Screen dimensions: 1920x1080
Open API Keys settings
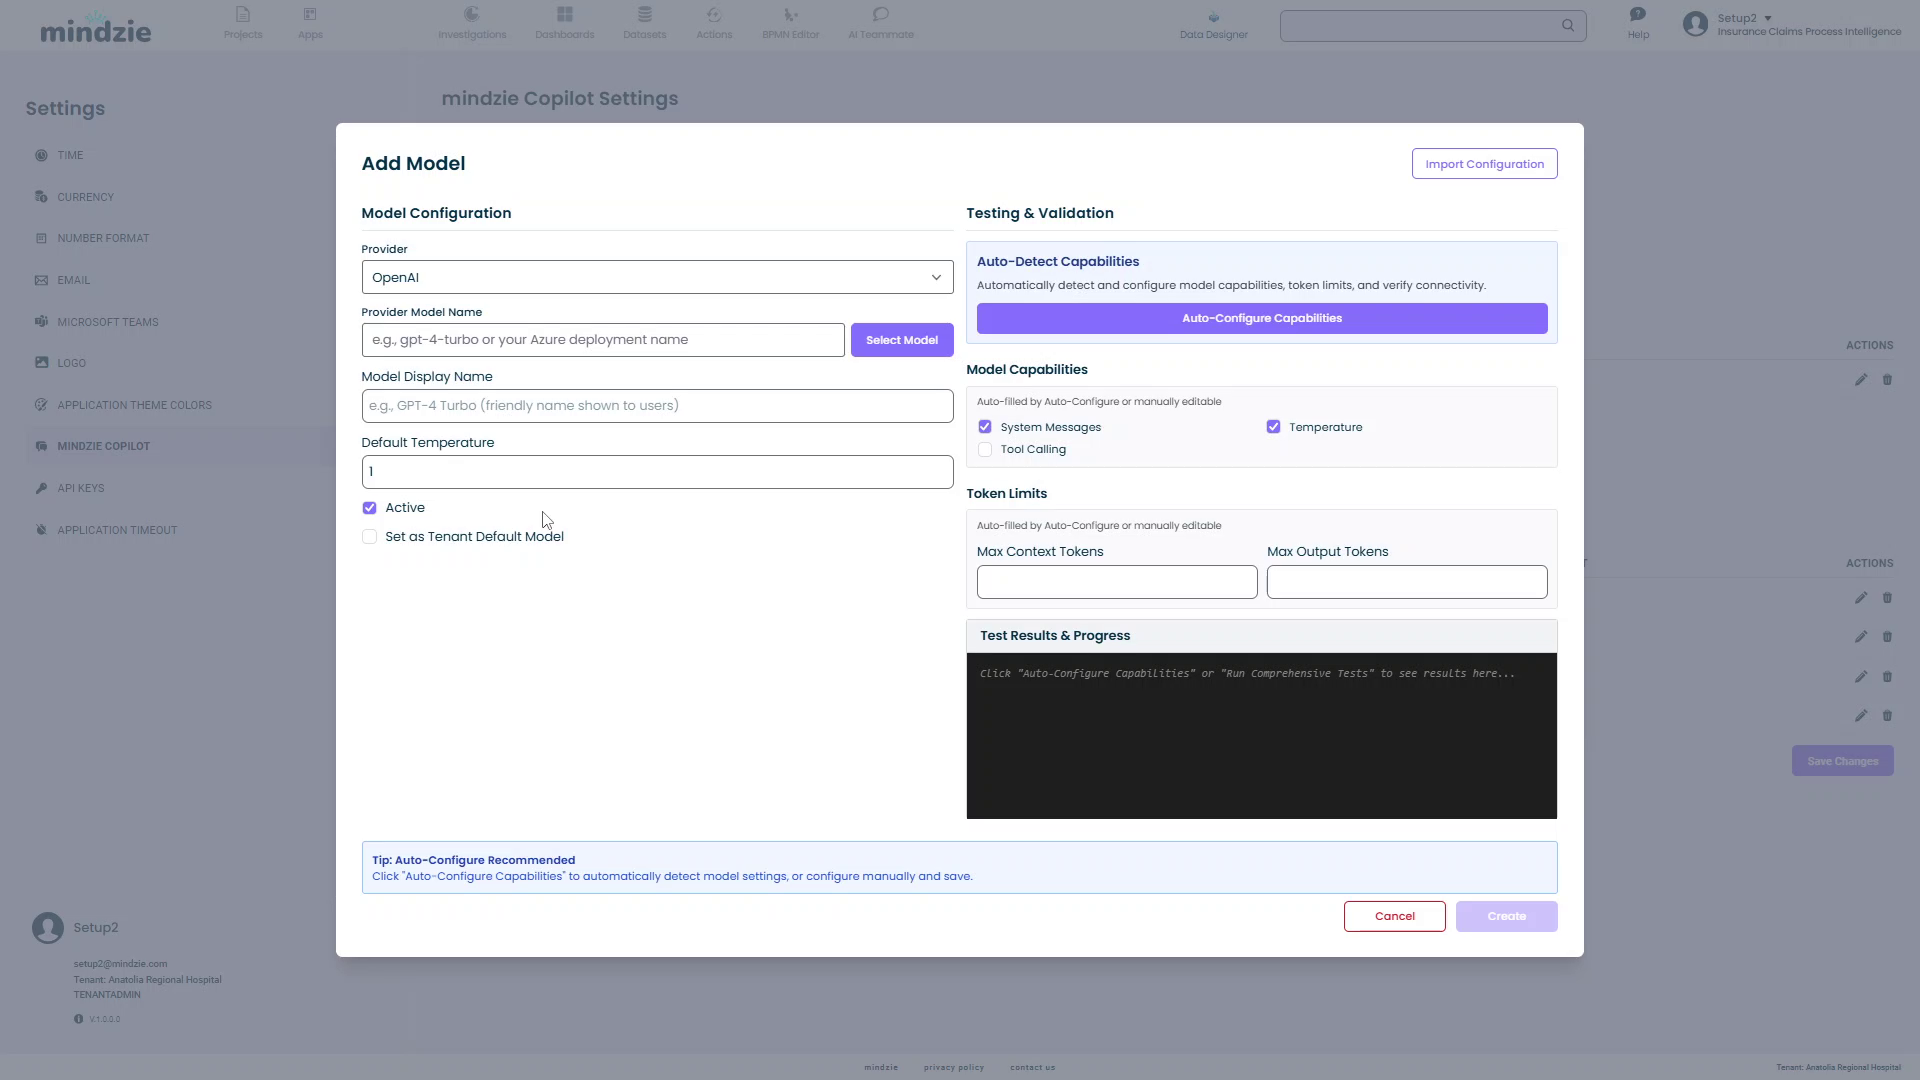80,488
